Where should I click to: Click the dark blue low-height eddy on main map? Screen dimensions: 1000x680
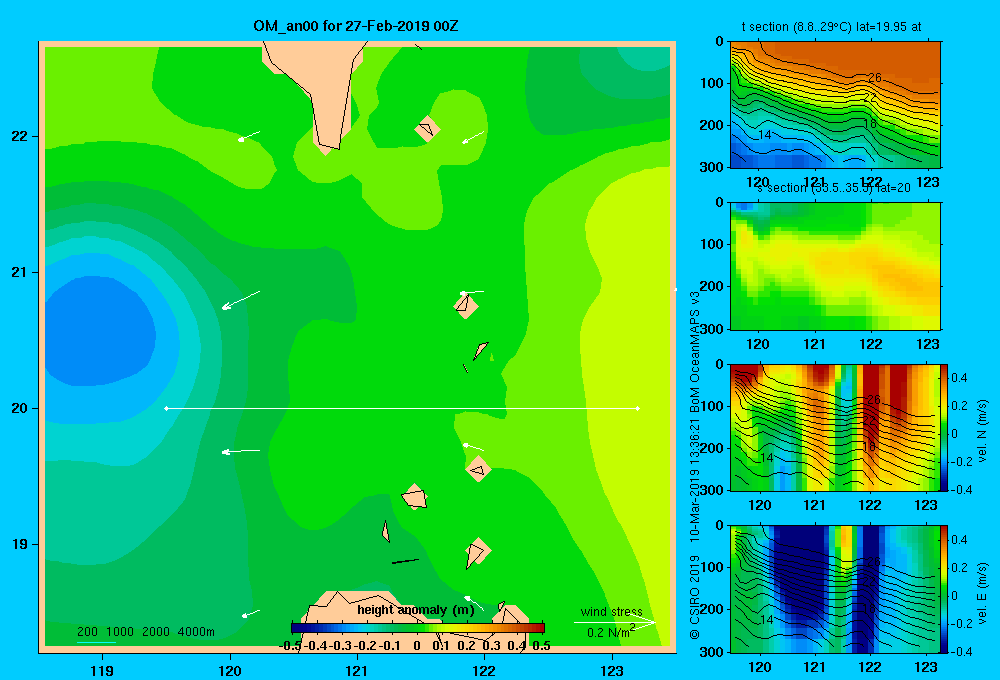(x=99, y=330)
